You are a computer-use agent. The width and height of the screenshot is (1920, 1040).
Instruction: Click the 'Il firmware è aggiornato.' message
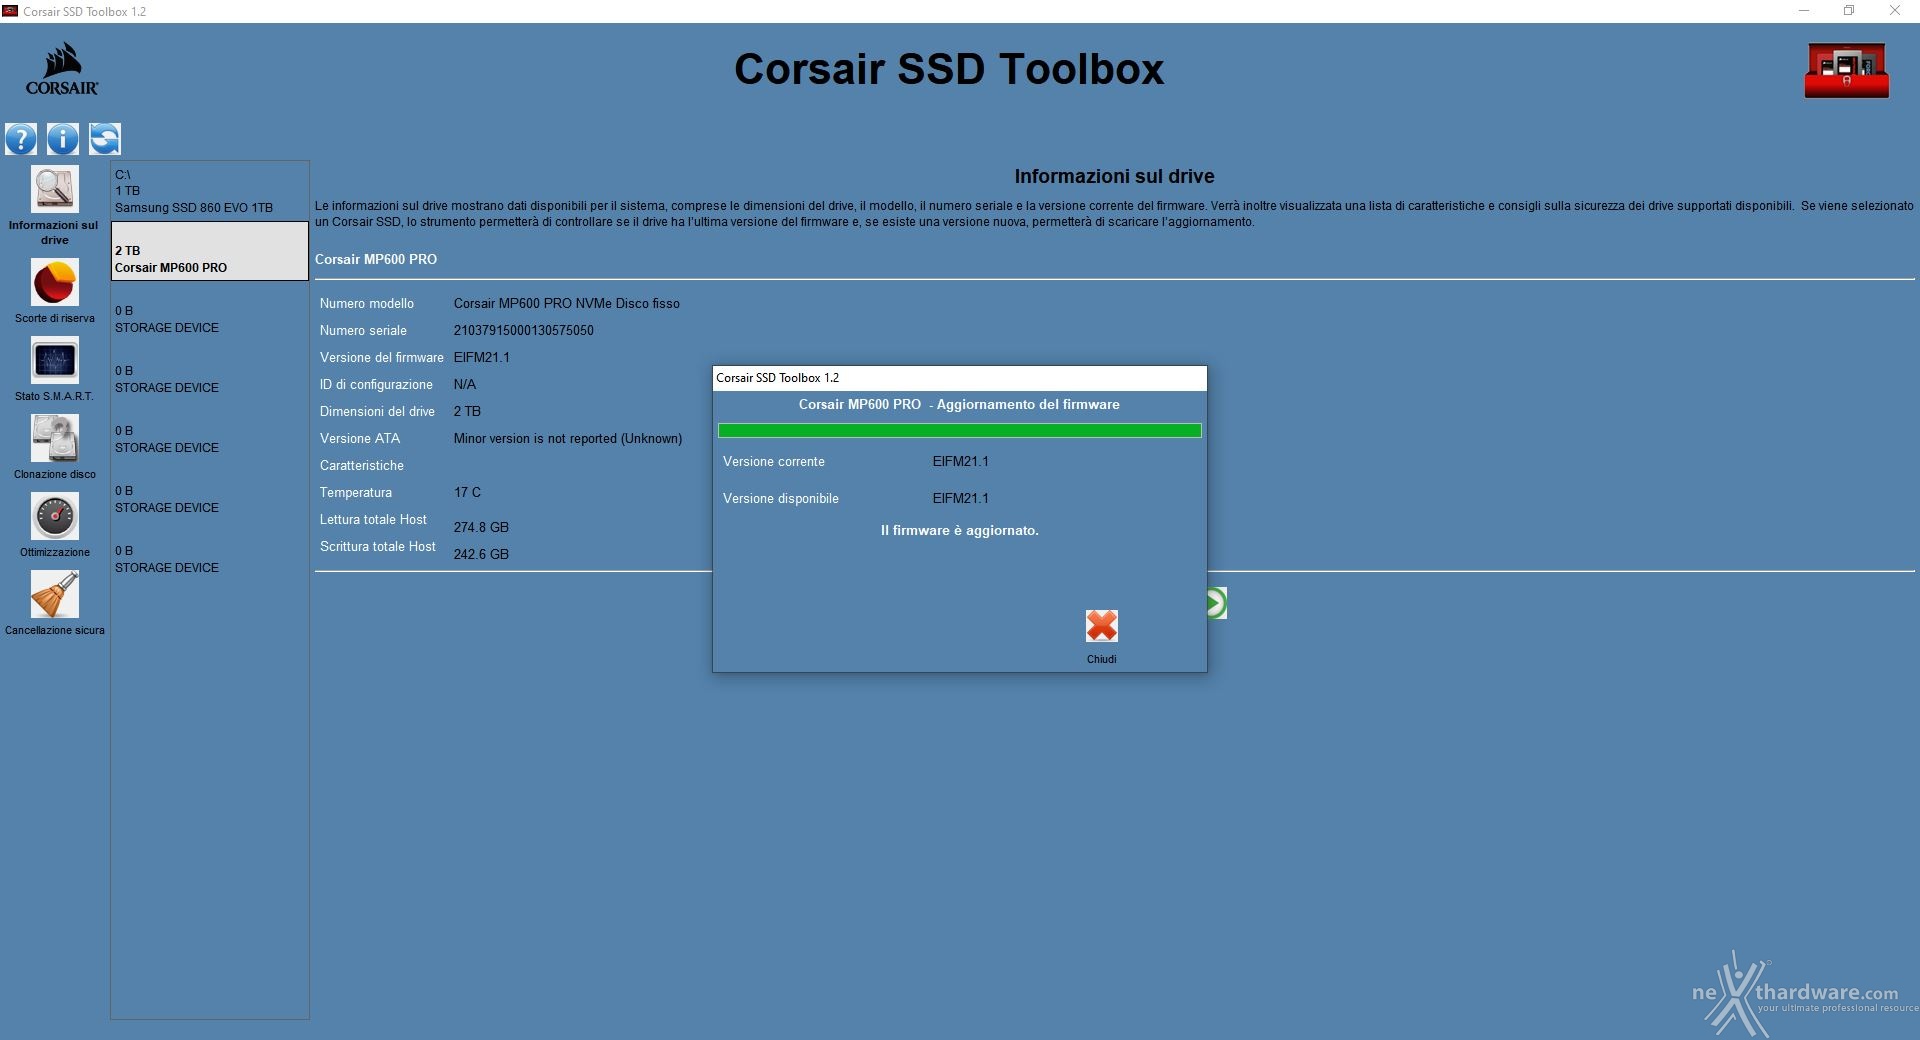(959, 530)
